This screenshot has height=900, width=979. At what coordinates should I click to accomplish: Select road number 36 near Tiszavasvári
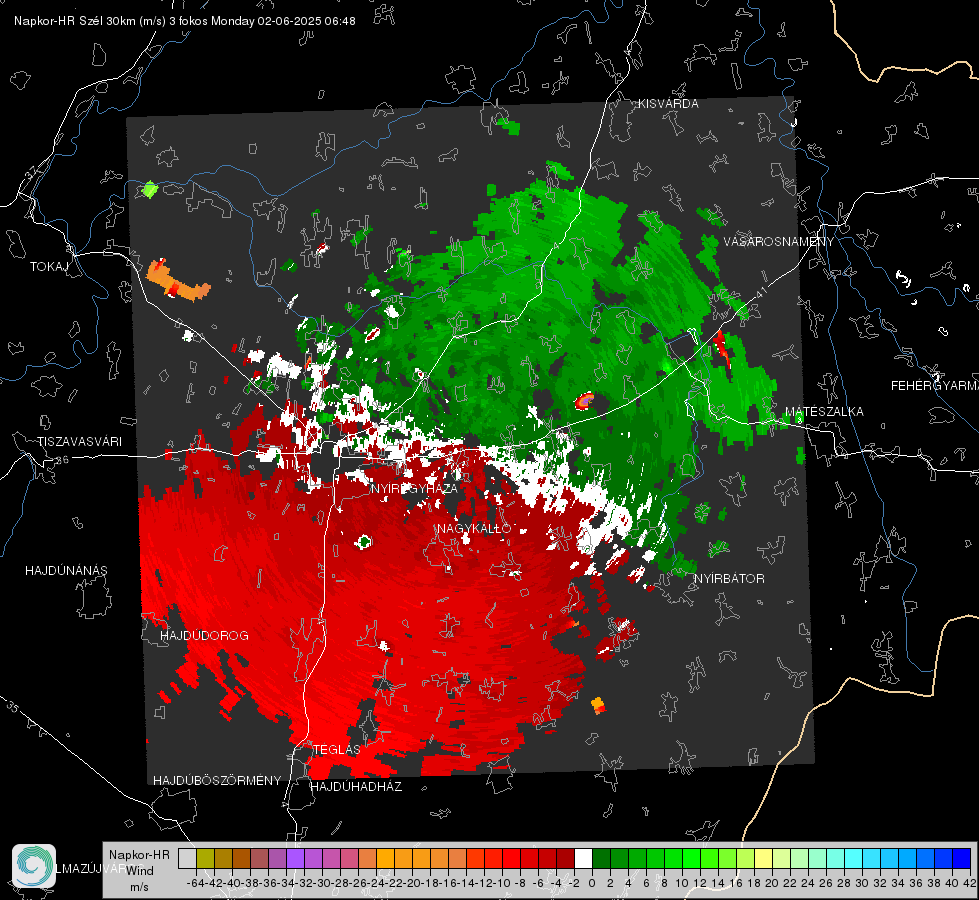click(62, 460)
